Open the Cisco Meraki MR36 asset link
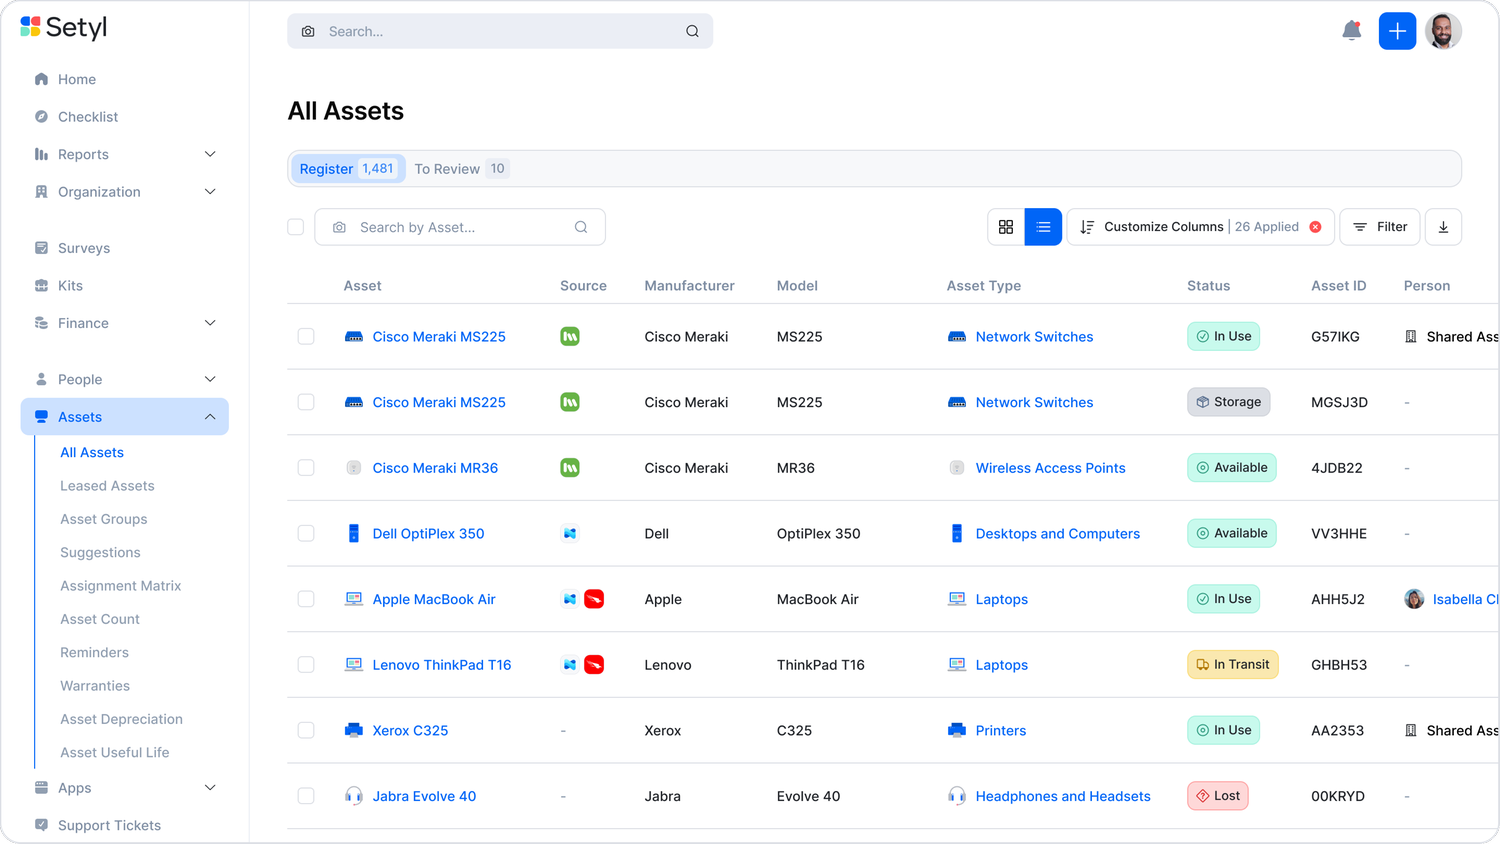This screenshot has height=844, width=1500. [436, 467]
